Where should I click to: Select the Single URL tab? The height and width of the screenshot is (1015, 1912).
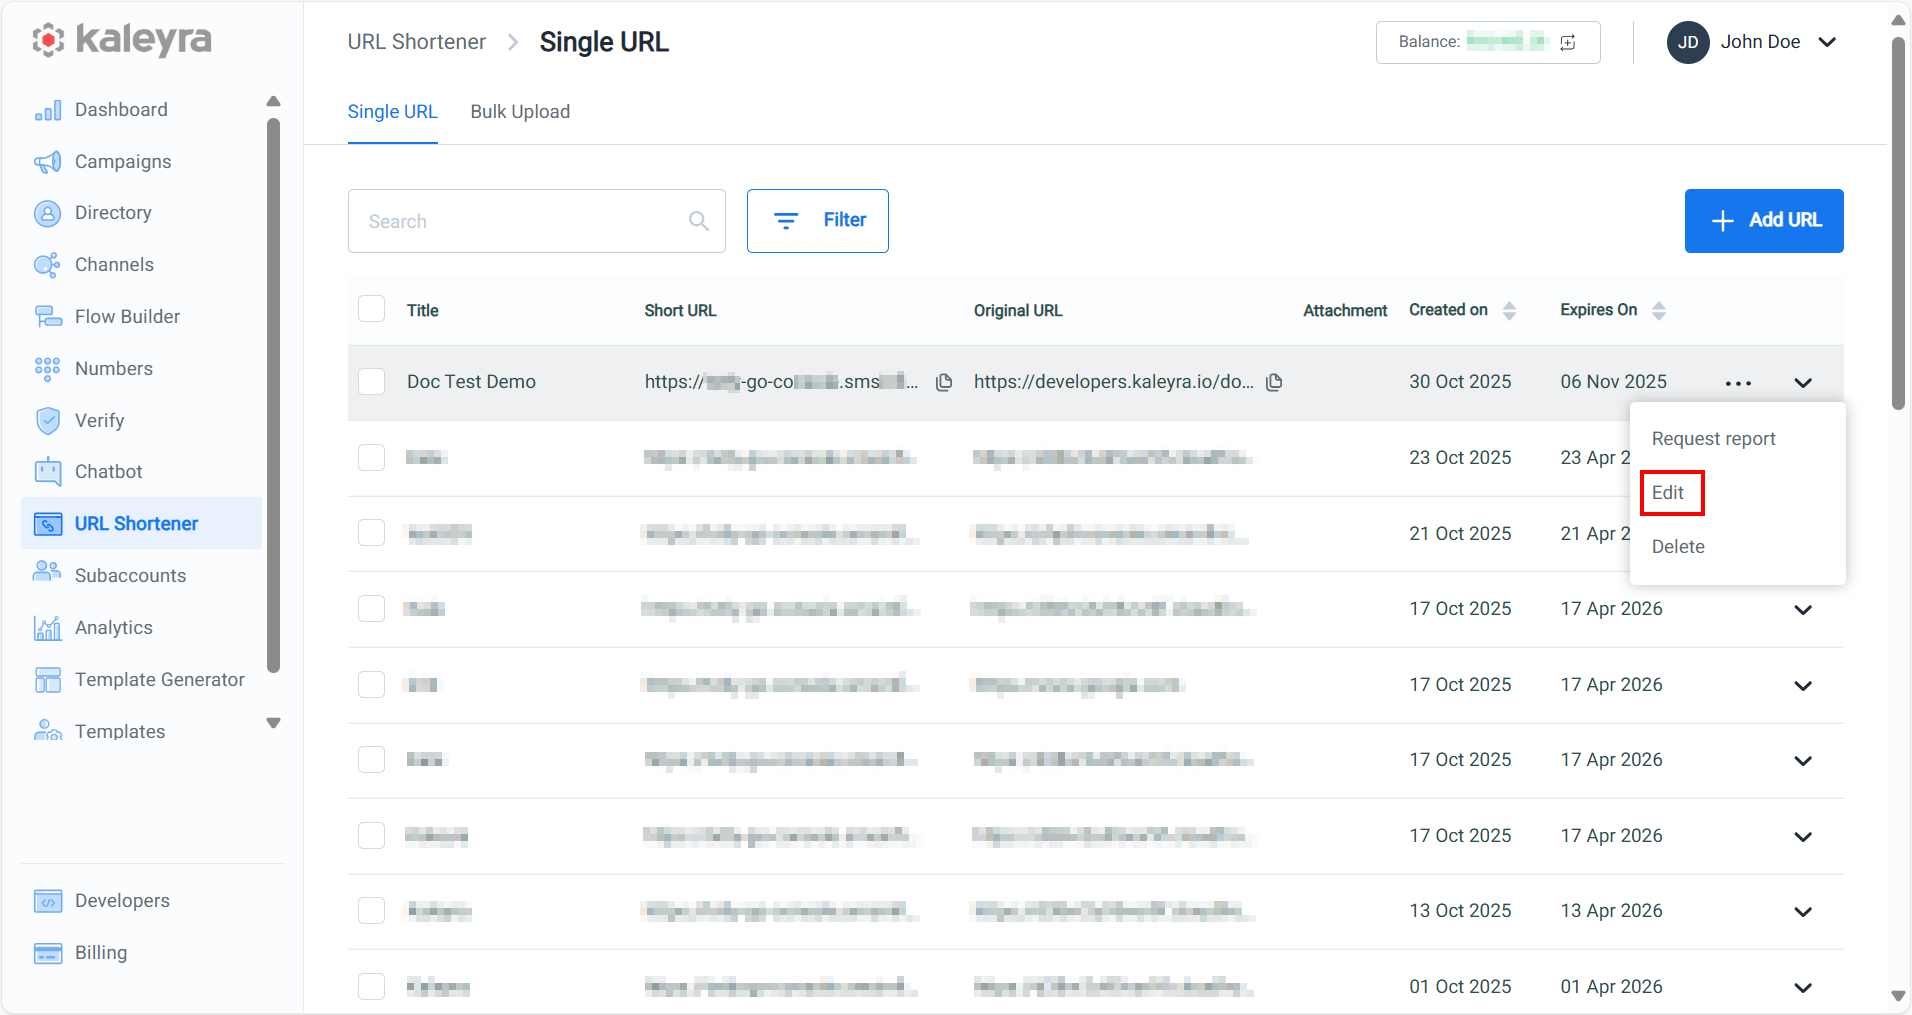click(x=392, y=112)
